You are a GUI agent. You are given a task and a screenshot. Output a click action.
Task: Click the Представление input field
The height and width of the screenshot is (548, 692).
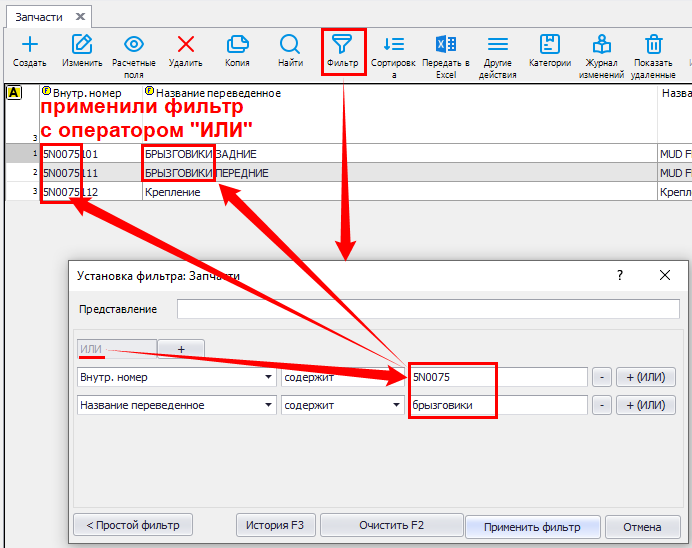(427, 309)
